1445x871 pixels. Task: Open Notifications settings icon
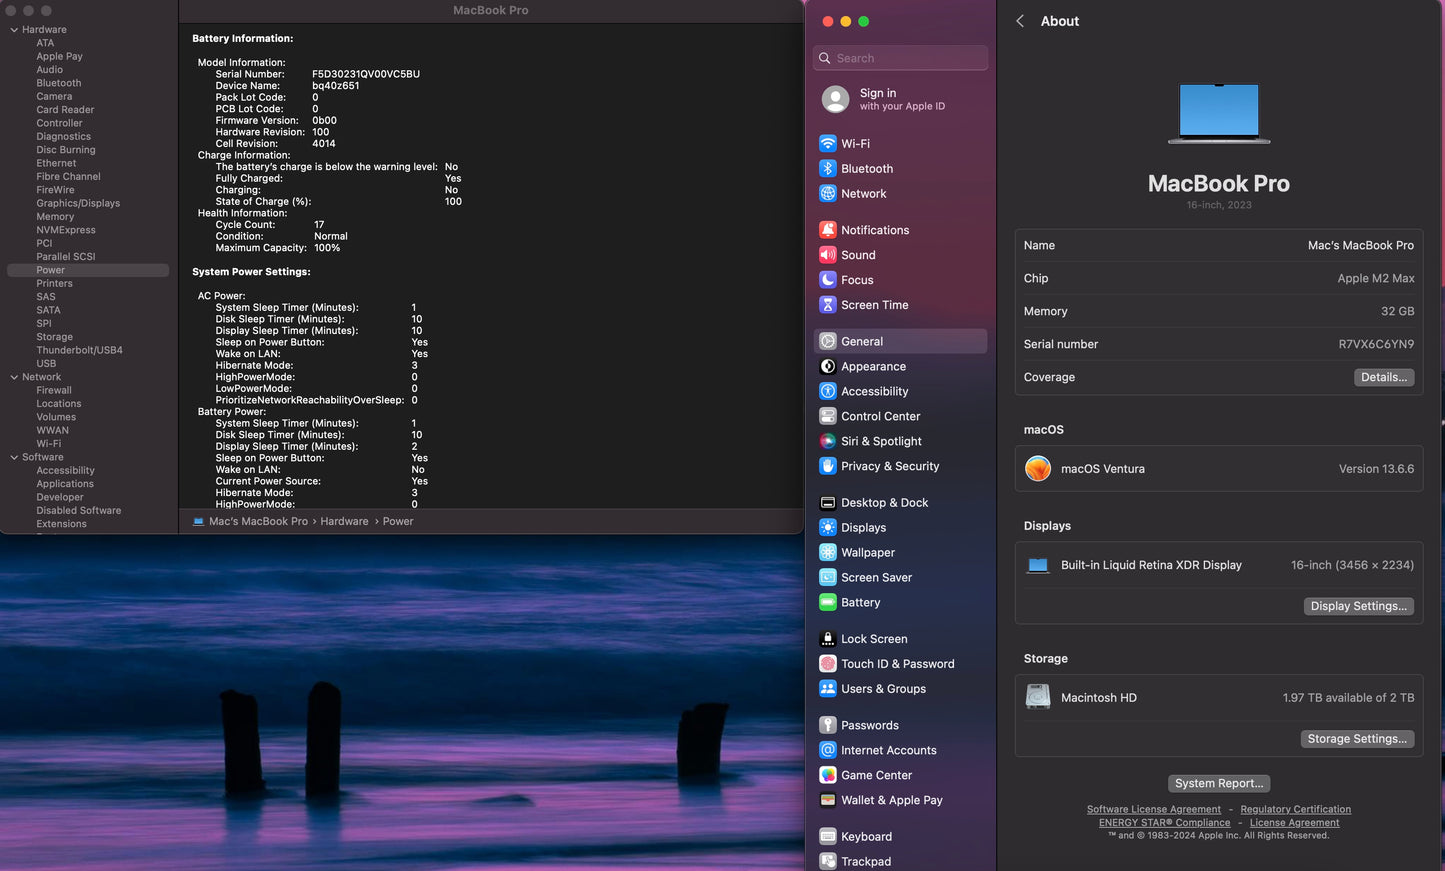click(x=828, y=229)
